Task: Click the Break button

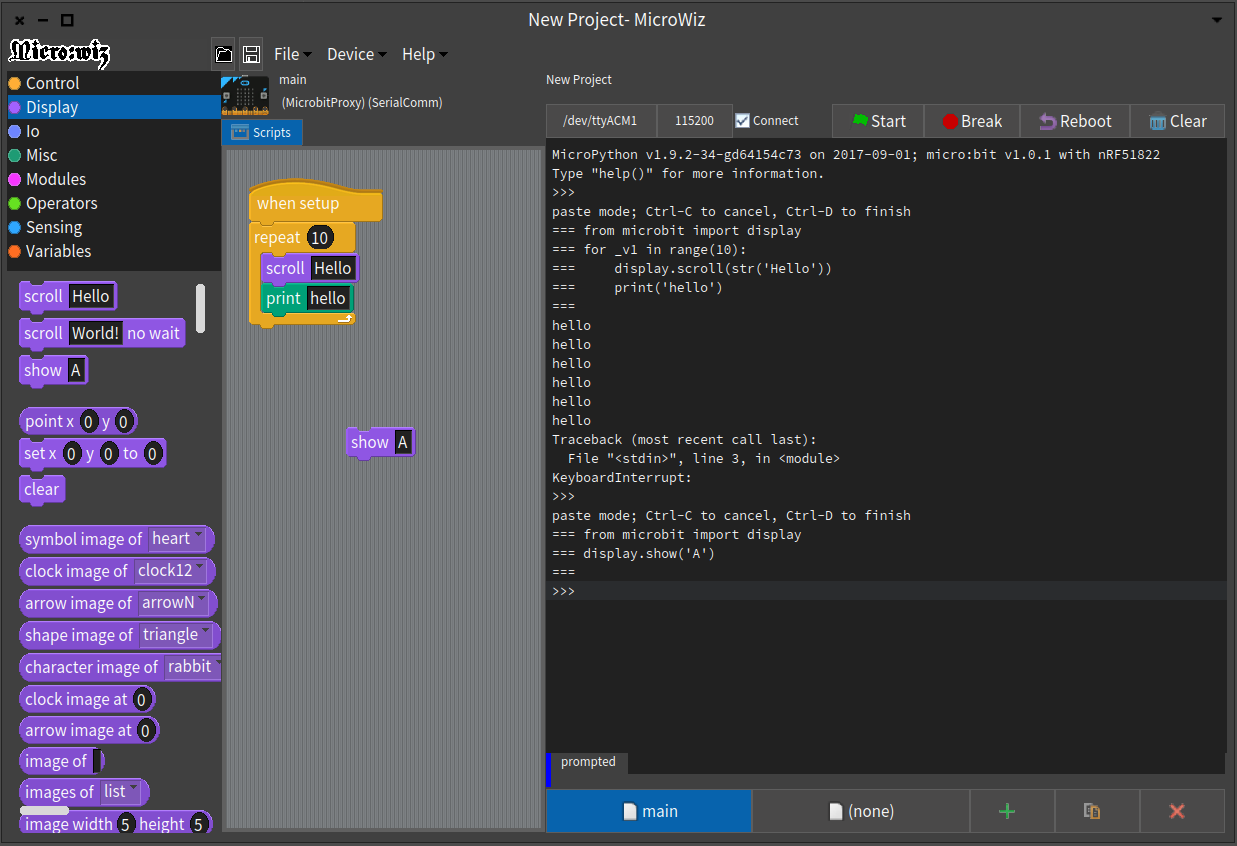Action: click(972, 121)
